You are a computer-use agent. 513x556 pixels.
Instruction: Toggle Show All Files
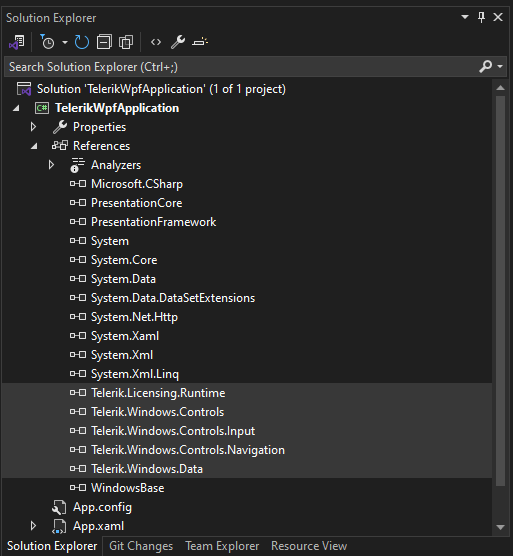[126, 42]
